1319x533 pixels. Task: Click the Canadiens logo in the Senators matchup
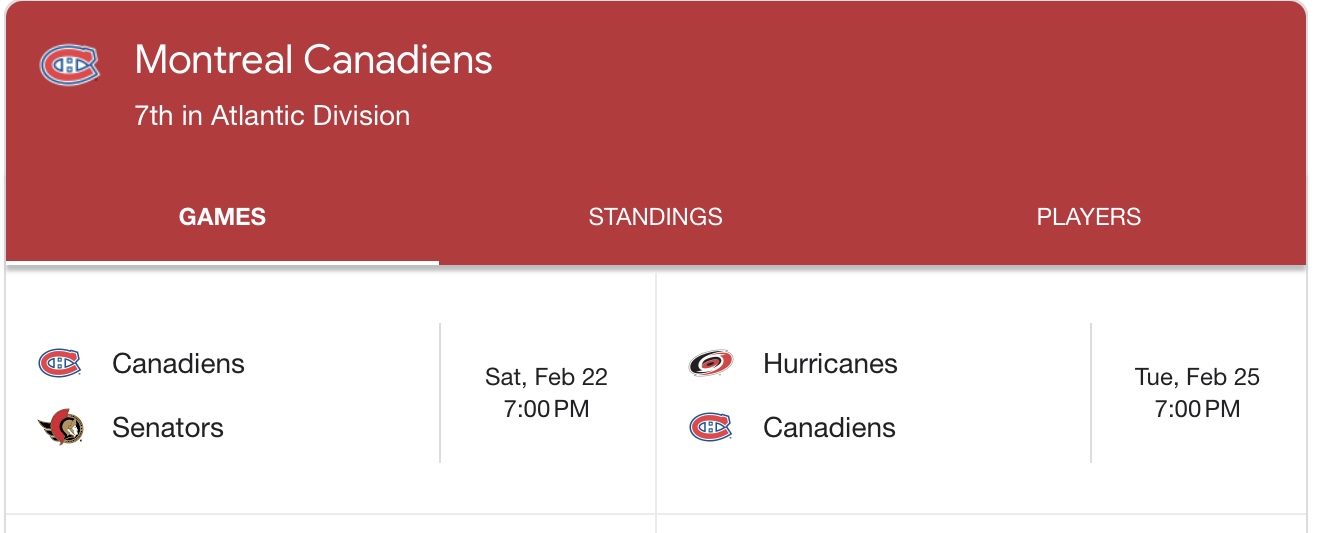coord(59,363)
